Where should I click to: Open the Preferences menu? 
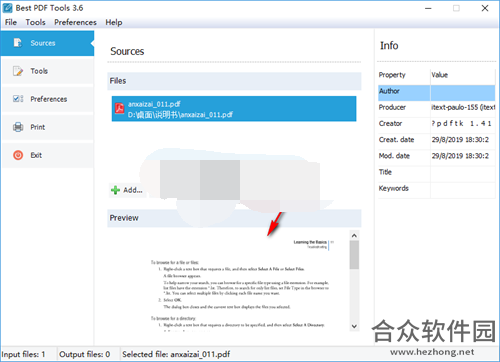tap(75, 22)
